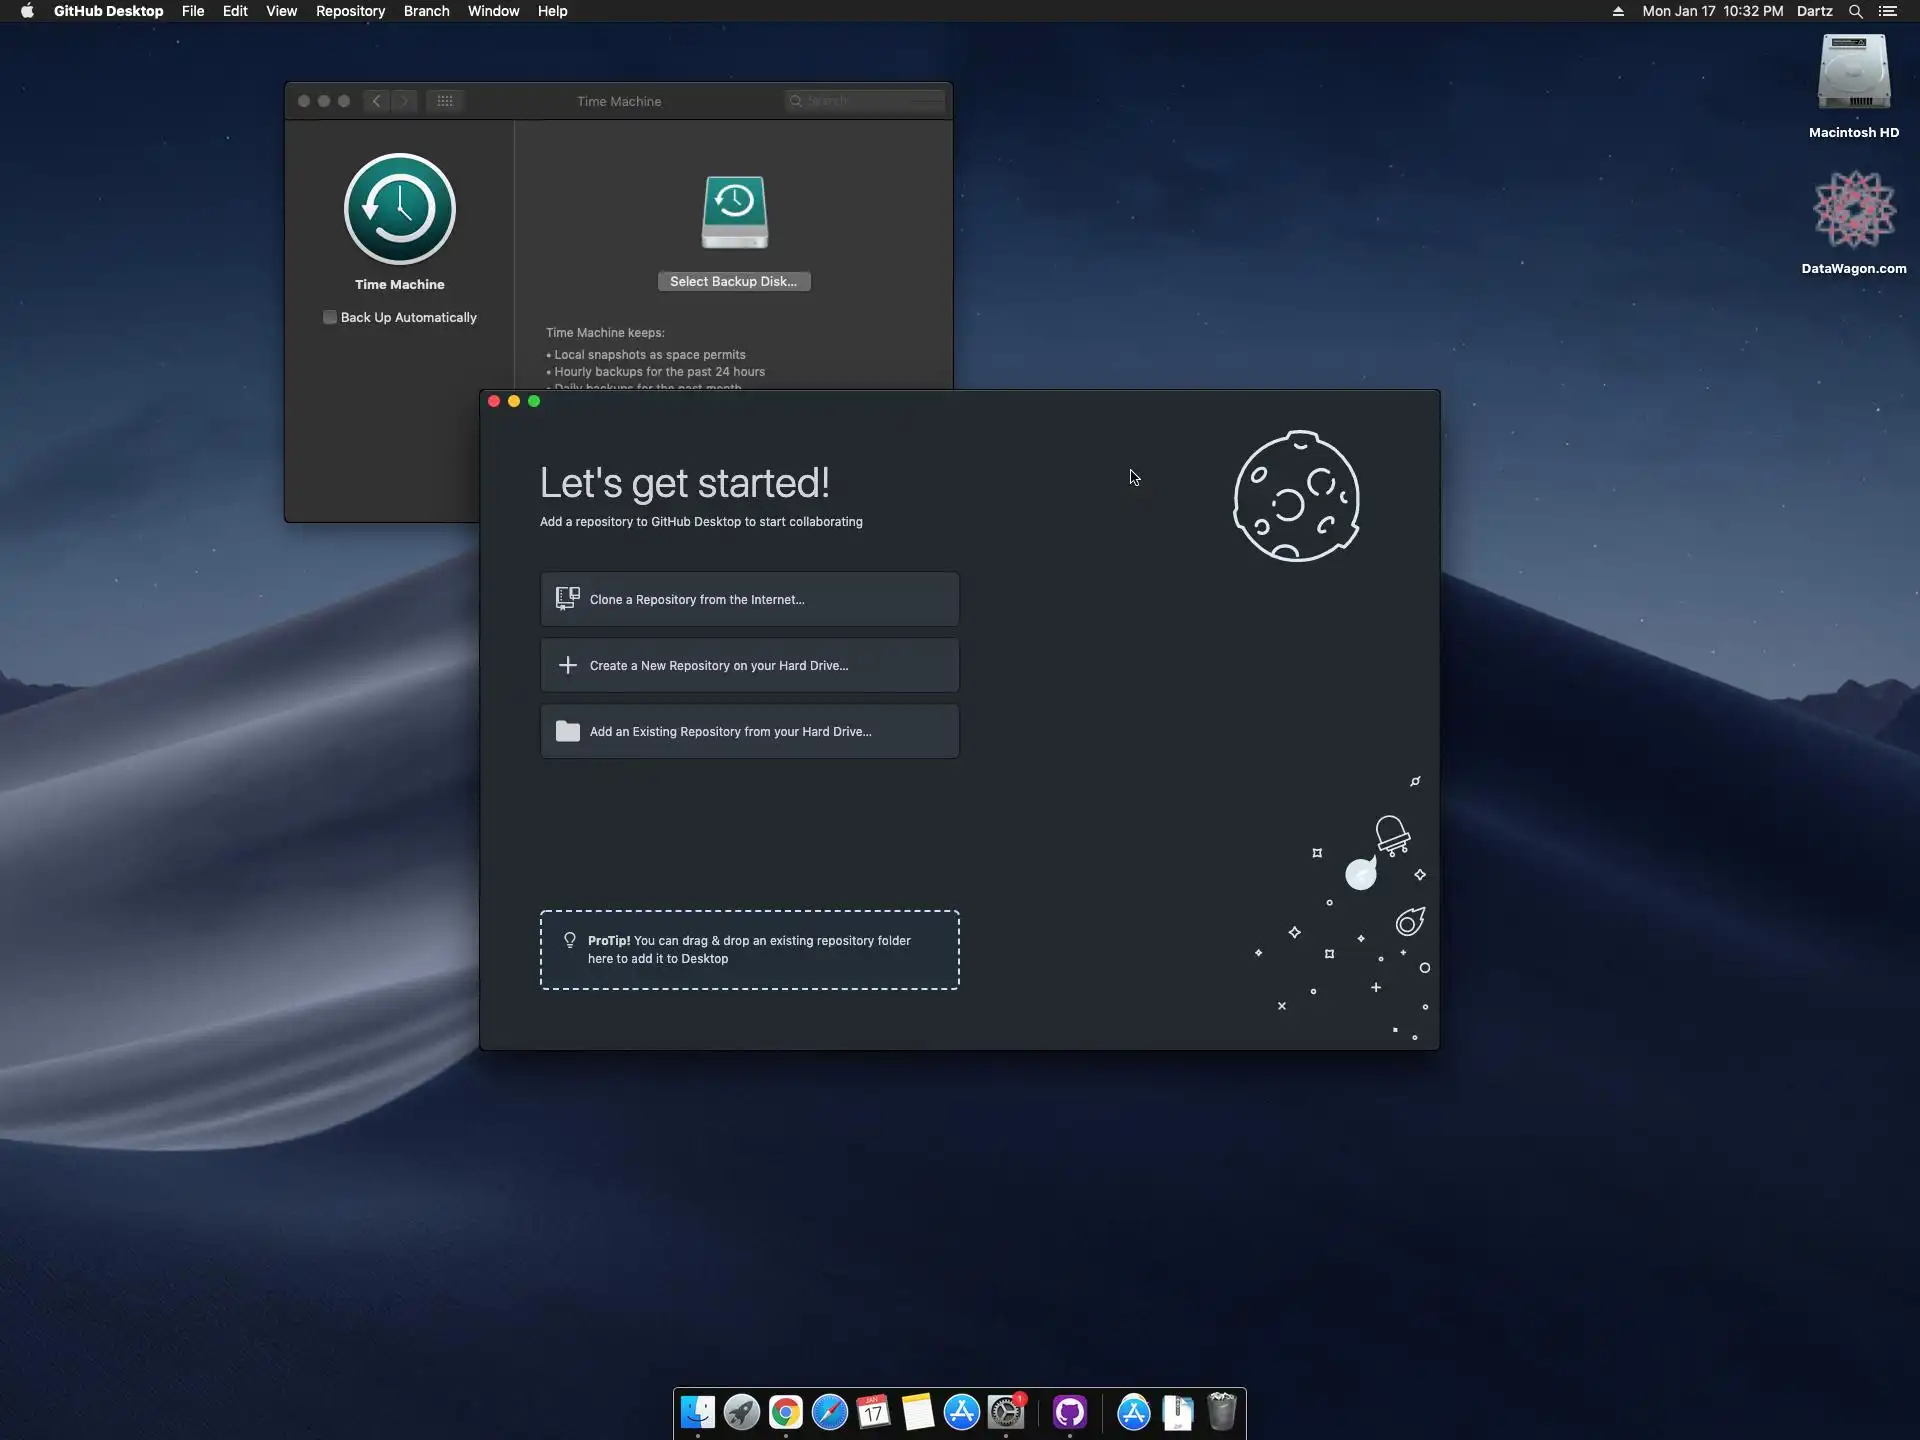Open the File menu
The height and width of the screenshot is (1440, 1920).
click(x=193, y=11)
